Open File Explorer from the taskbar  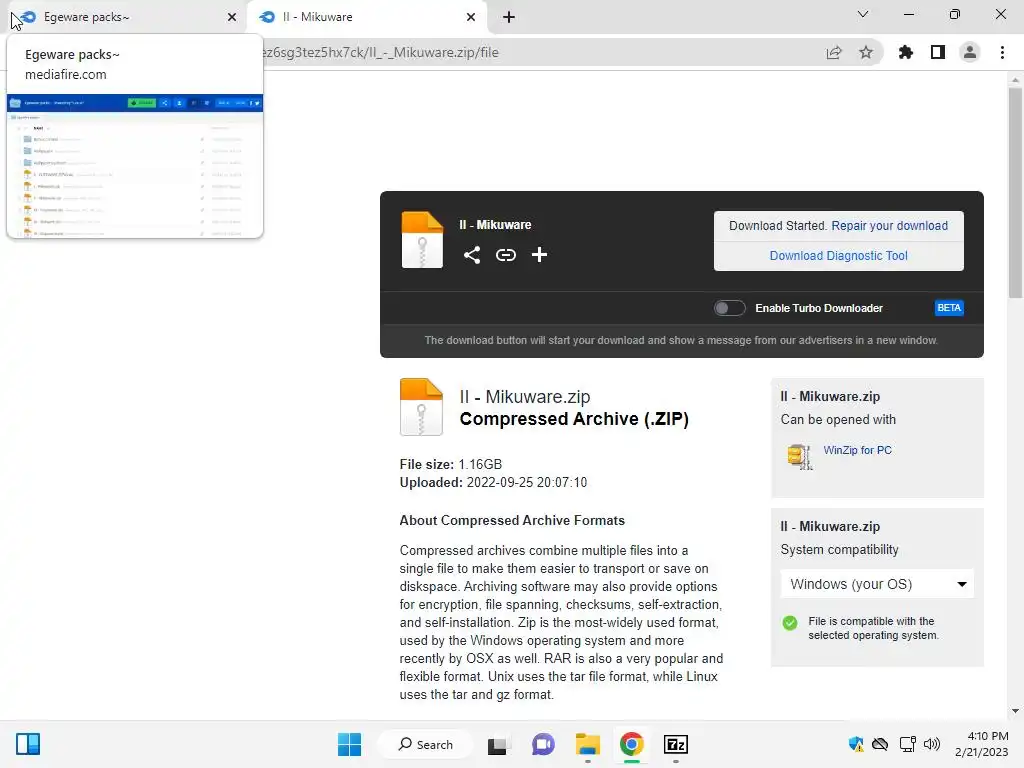point(587,744)
